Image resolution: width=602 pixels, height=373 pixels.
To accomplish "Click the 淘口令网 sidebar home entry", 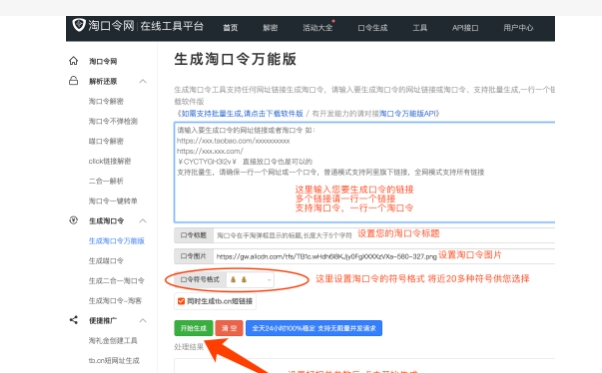I will click(x=103, y=61).
